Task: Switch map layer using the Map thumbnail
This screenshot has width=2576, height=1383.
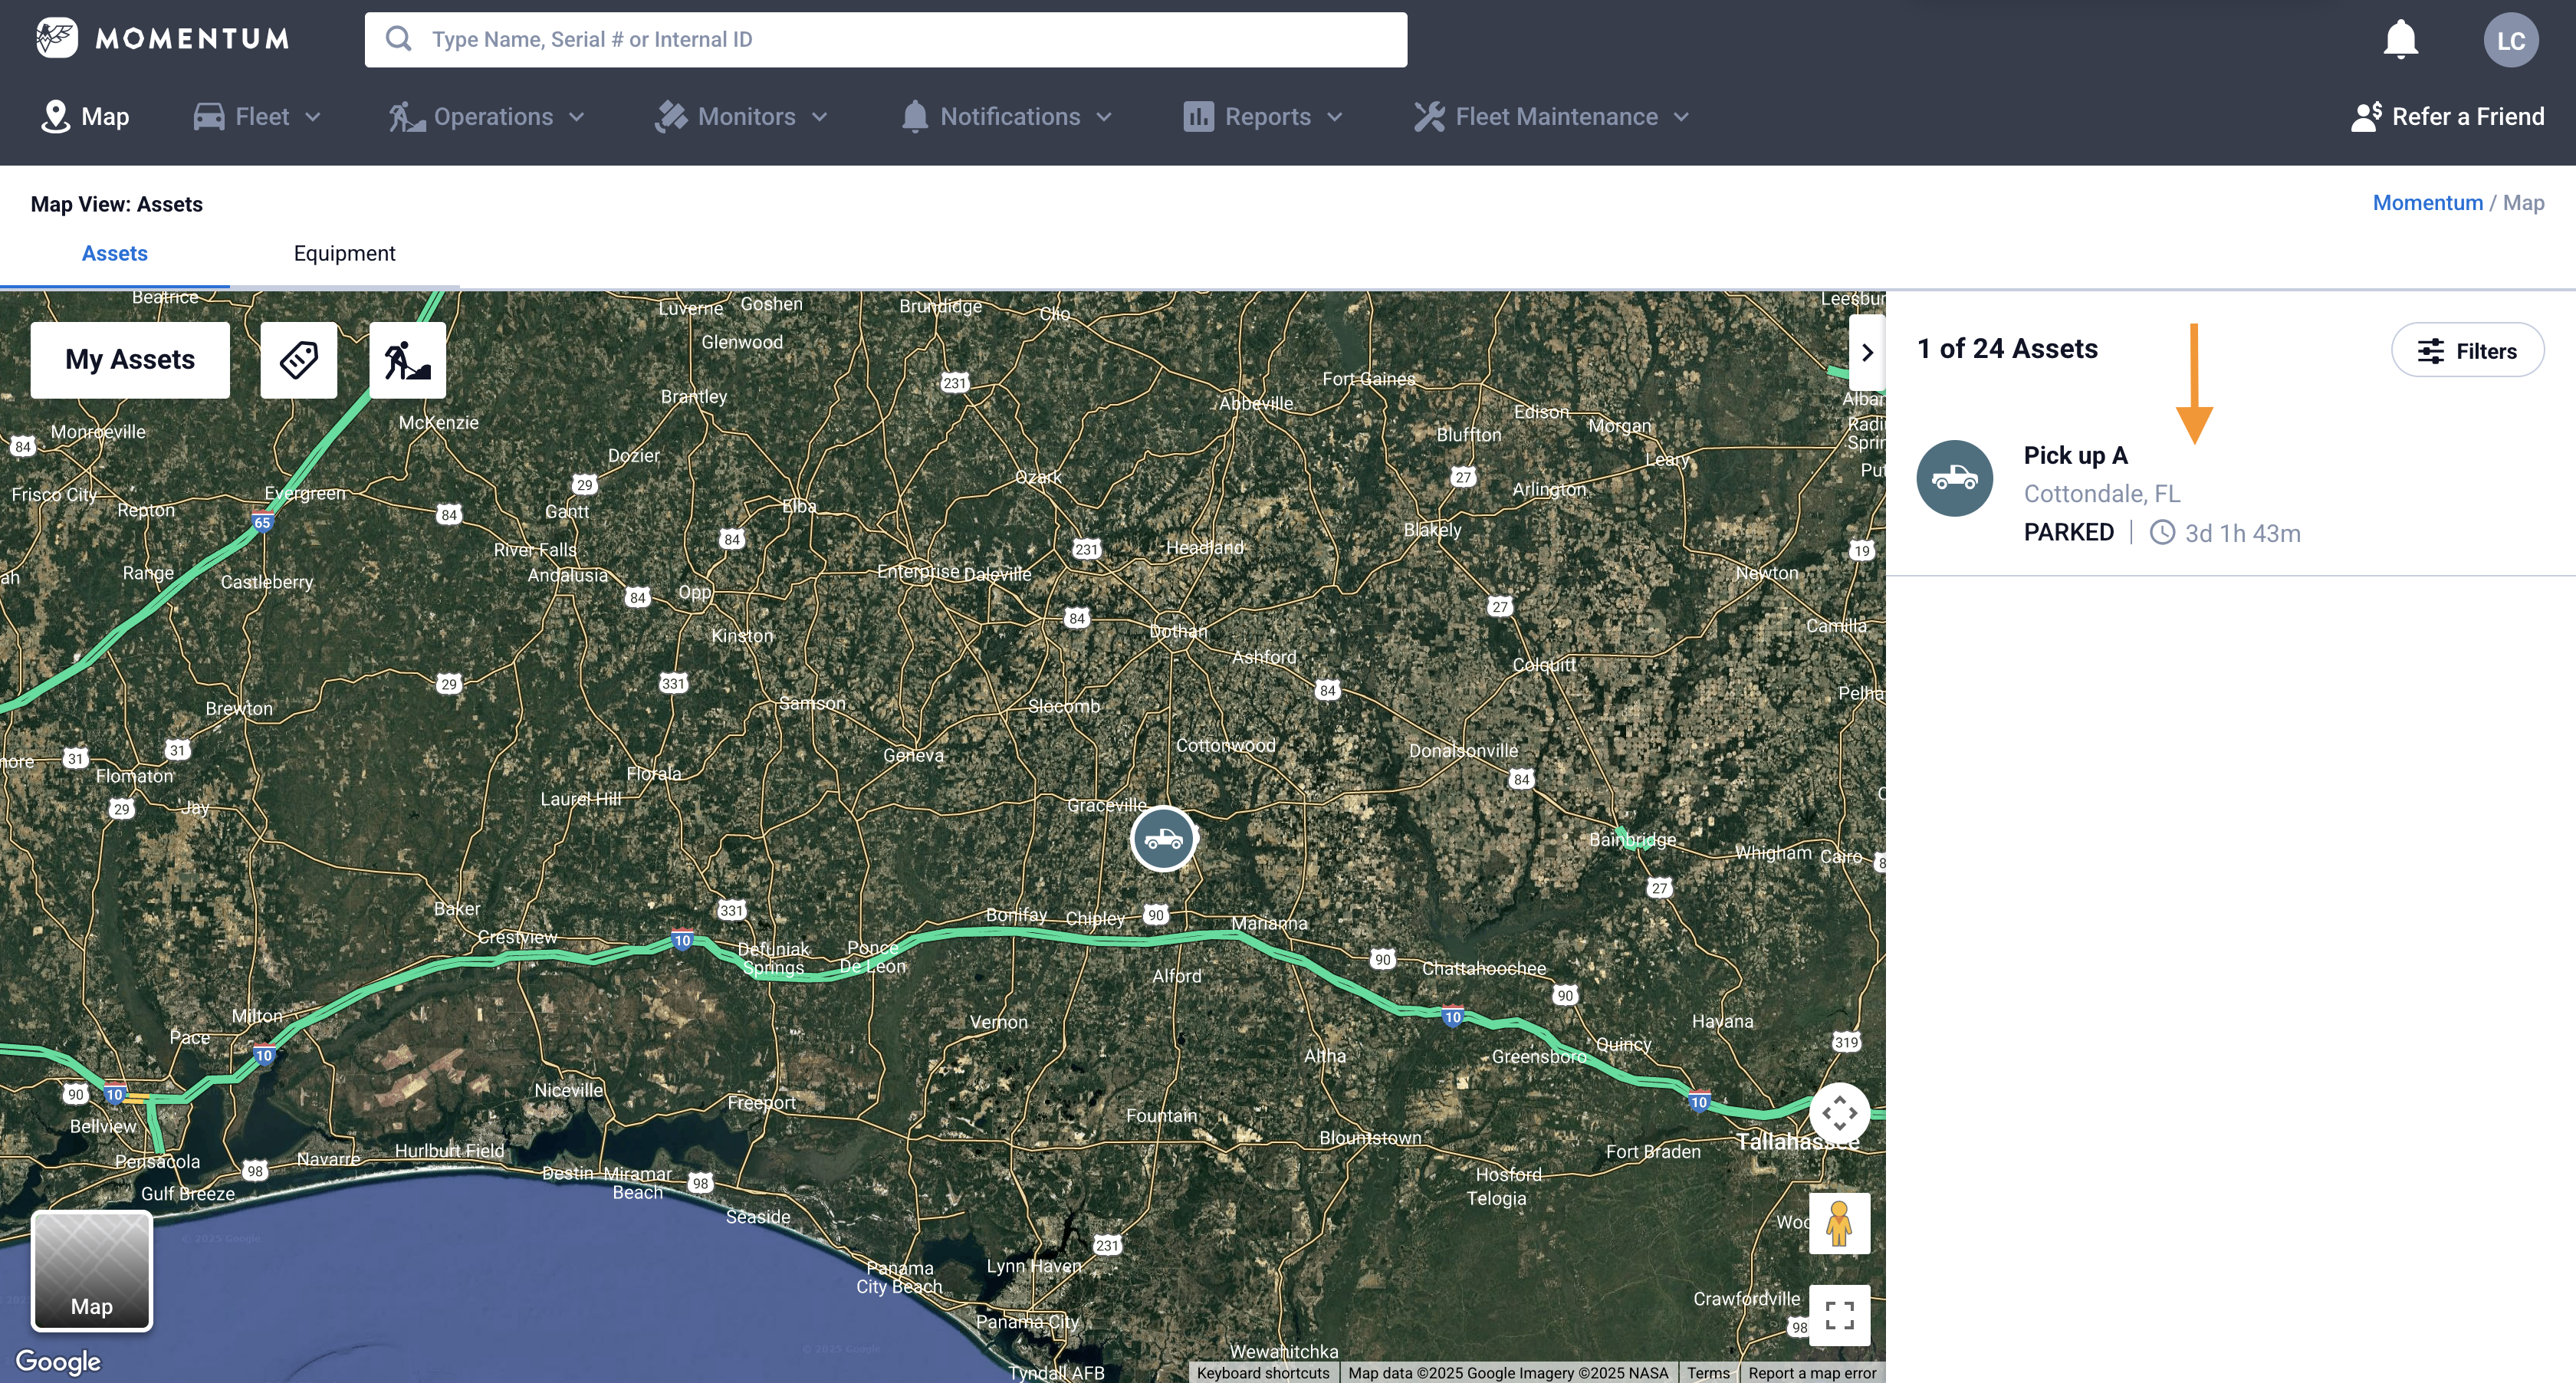Action: pos(92,1271)
